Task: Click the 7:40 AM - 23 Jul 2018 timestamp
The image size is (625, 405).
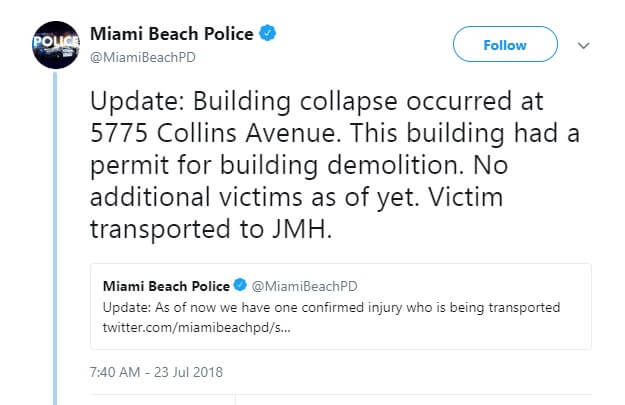Action: (x=156, y=372)
